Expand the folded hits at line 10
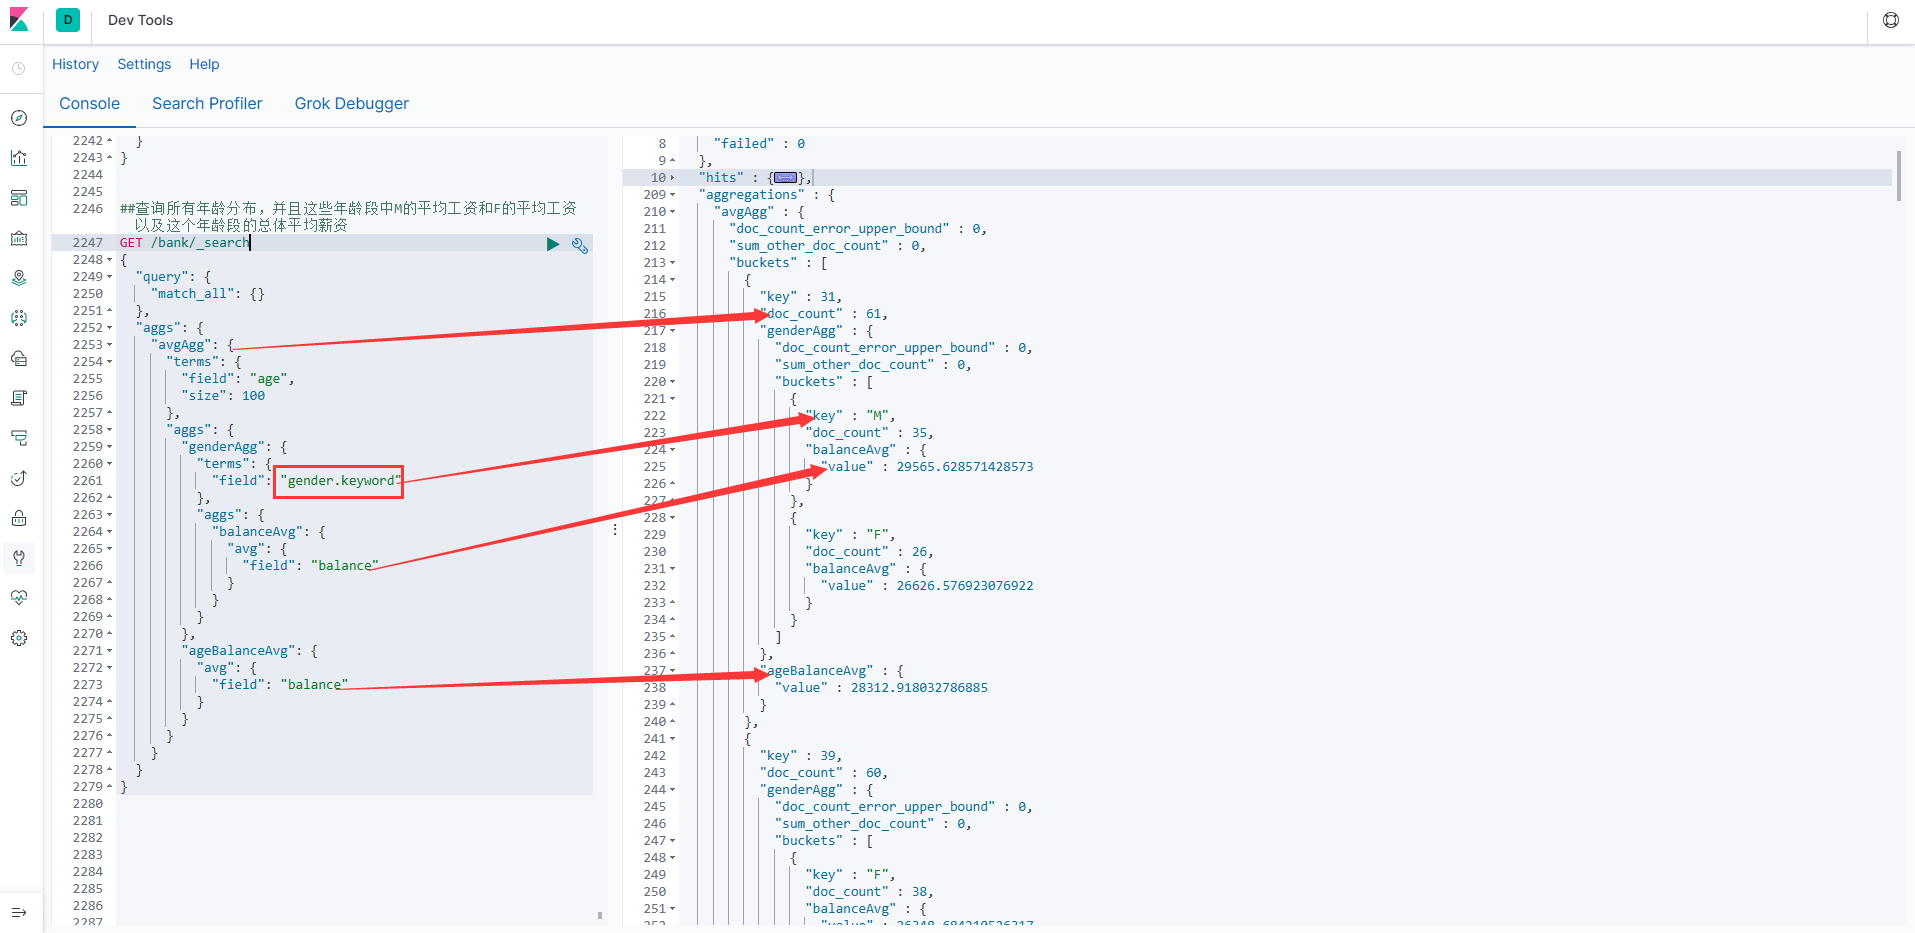This screenshot has width=1915, height=933. [x=672, y=178]
